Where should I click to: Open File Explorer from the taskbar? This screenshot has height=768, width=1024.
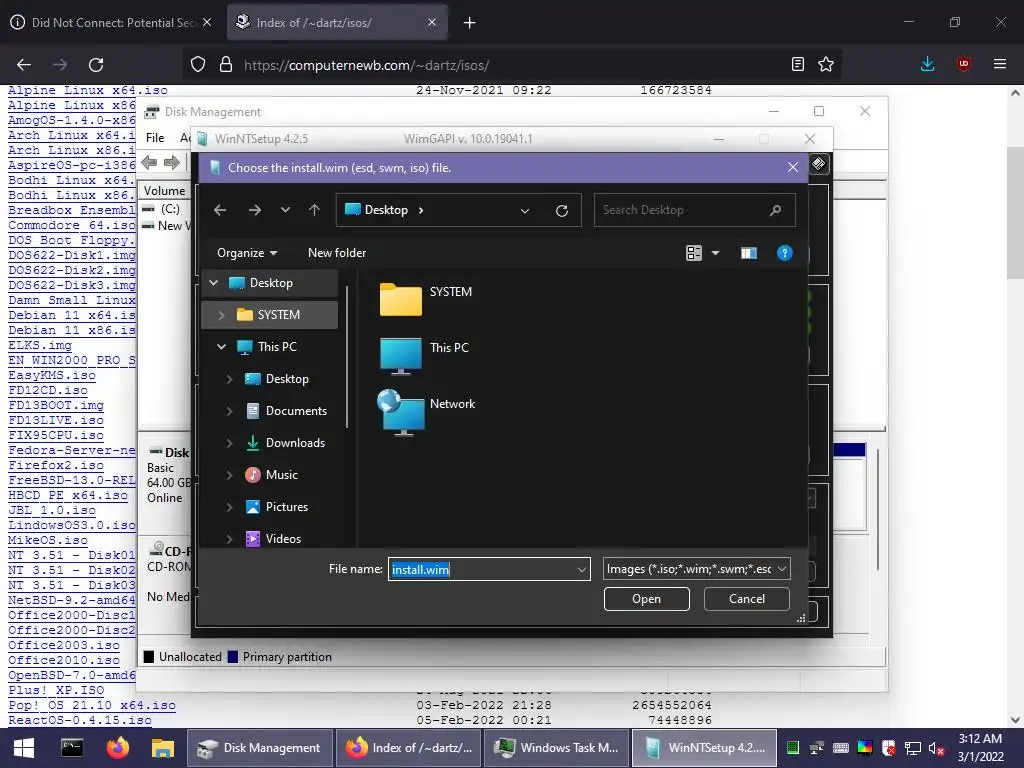coord(163,748)
